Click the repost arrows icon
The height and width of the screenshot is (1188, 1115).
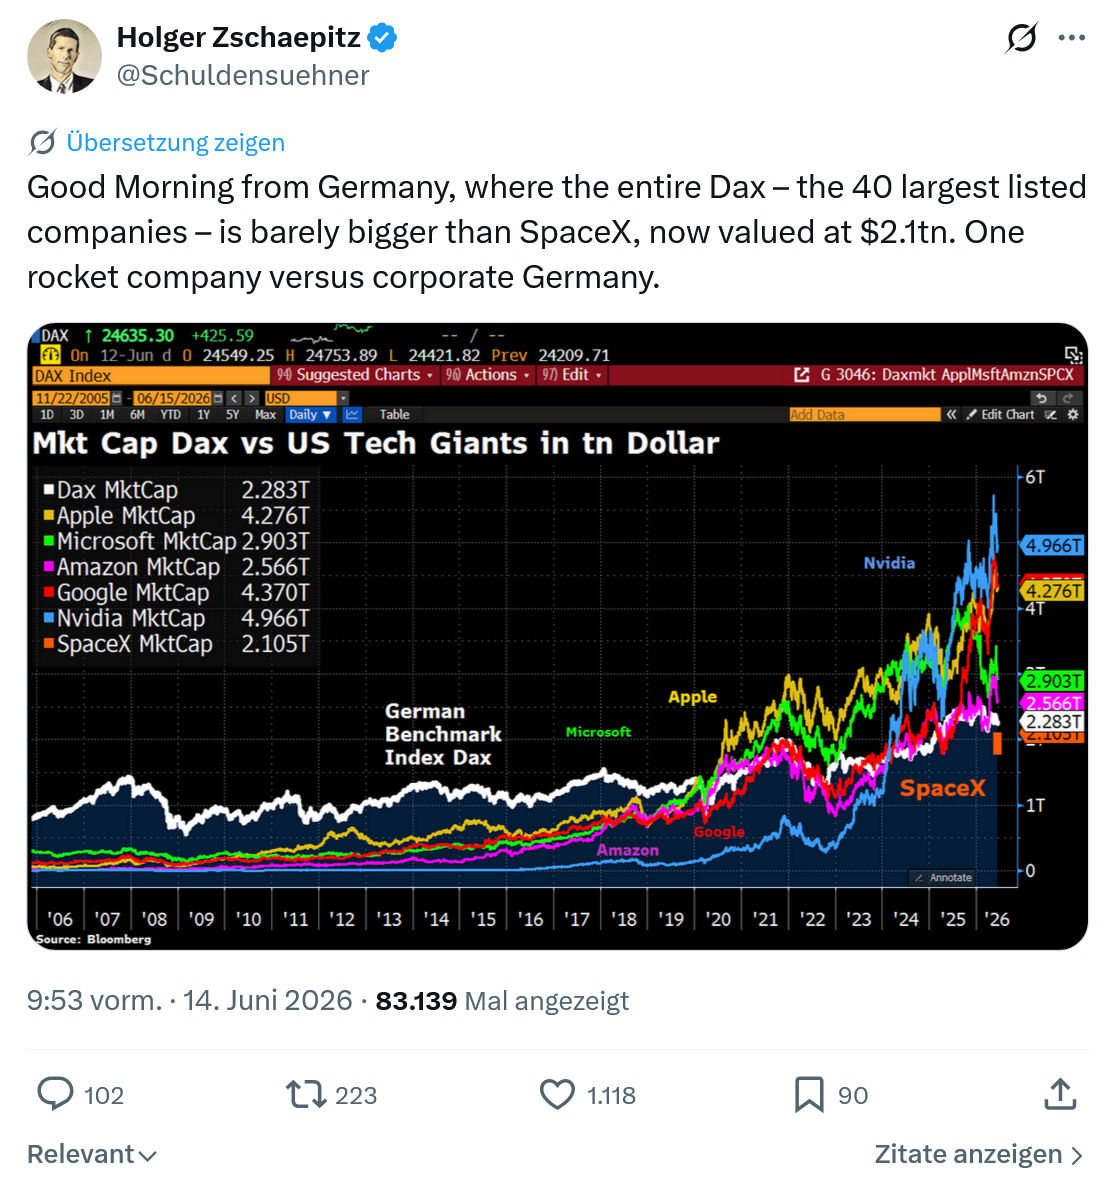tap(306, 1095)
